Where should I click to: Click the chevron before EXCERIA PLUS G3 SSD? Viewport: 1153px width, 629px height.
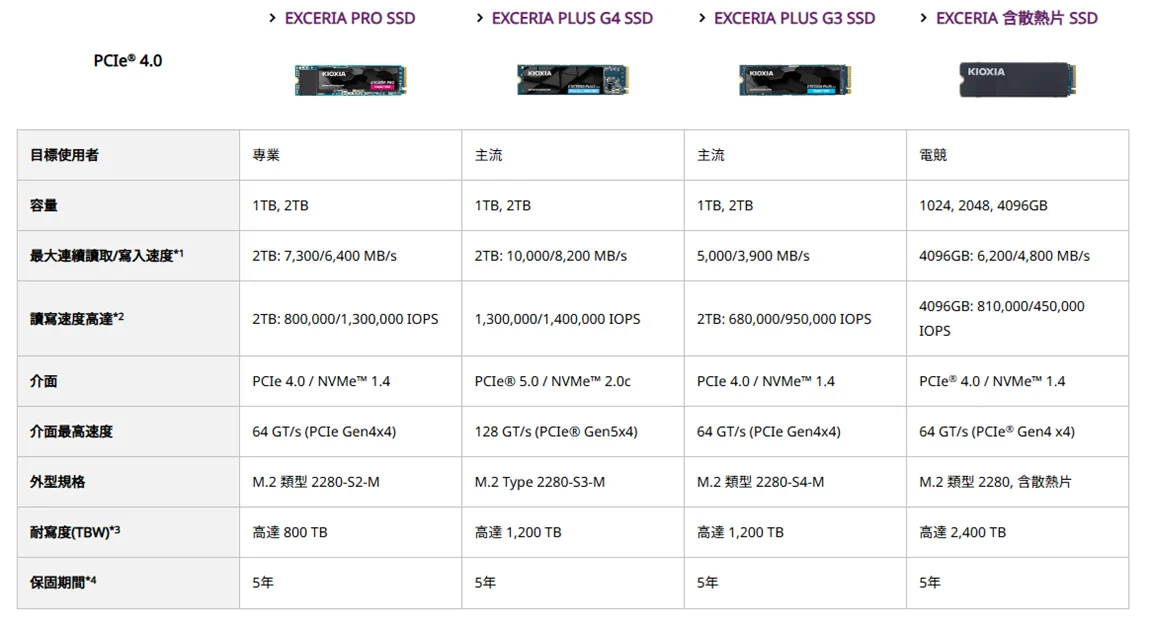click(702, 18)
